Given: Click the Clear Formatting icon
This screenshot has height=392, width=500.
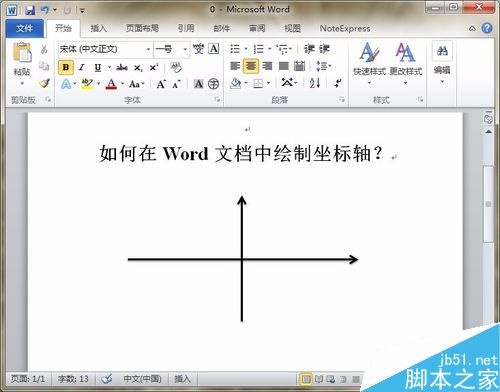Looking at the screenshot, I should pyautogui.click(x=176, y=68).
